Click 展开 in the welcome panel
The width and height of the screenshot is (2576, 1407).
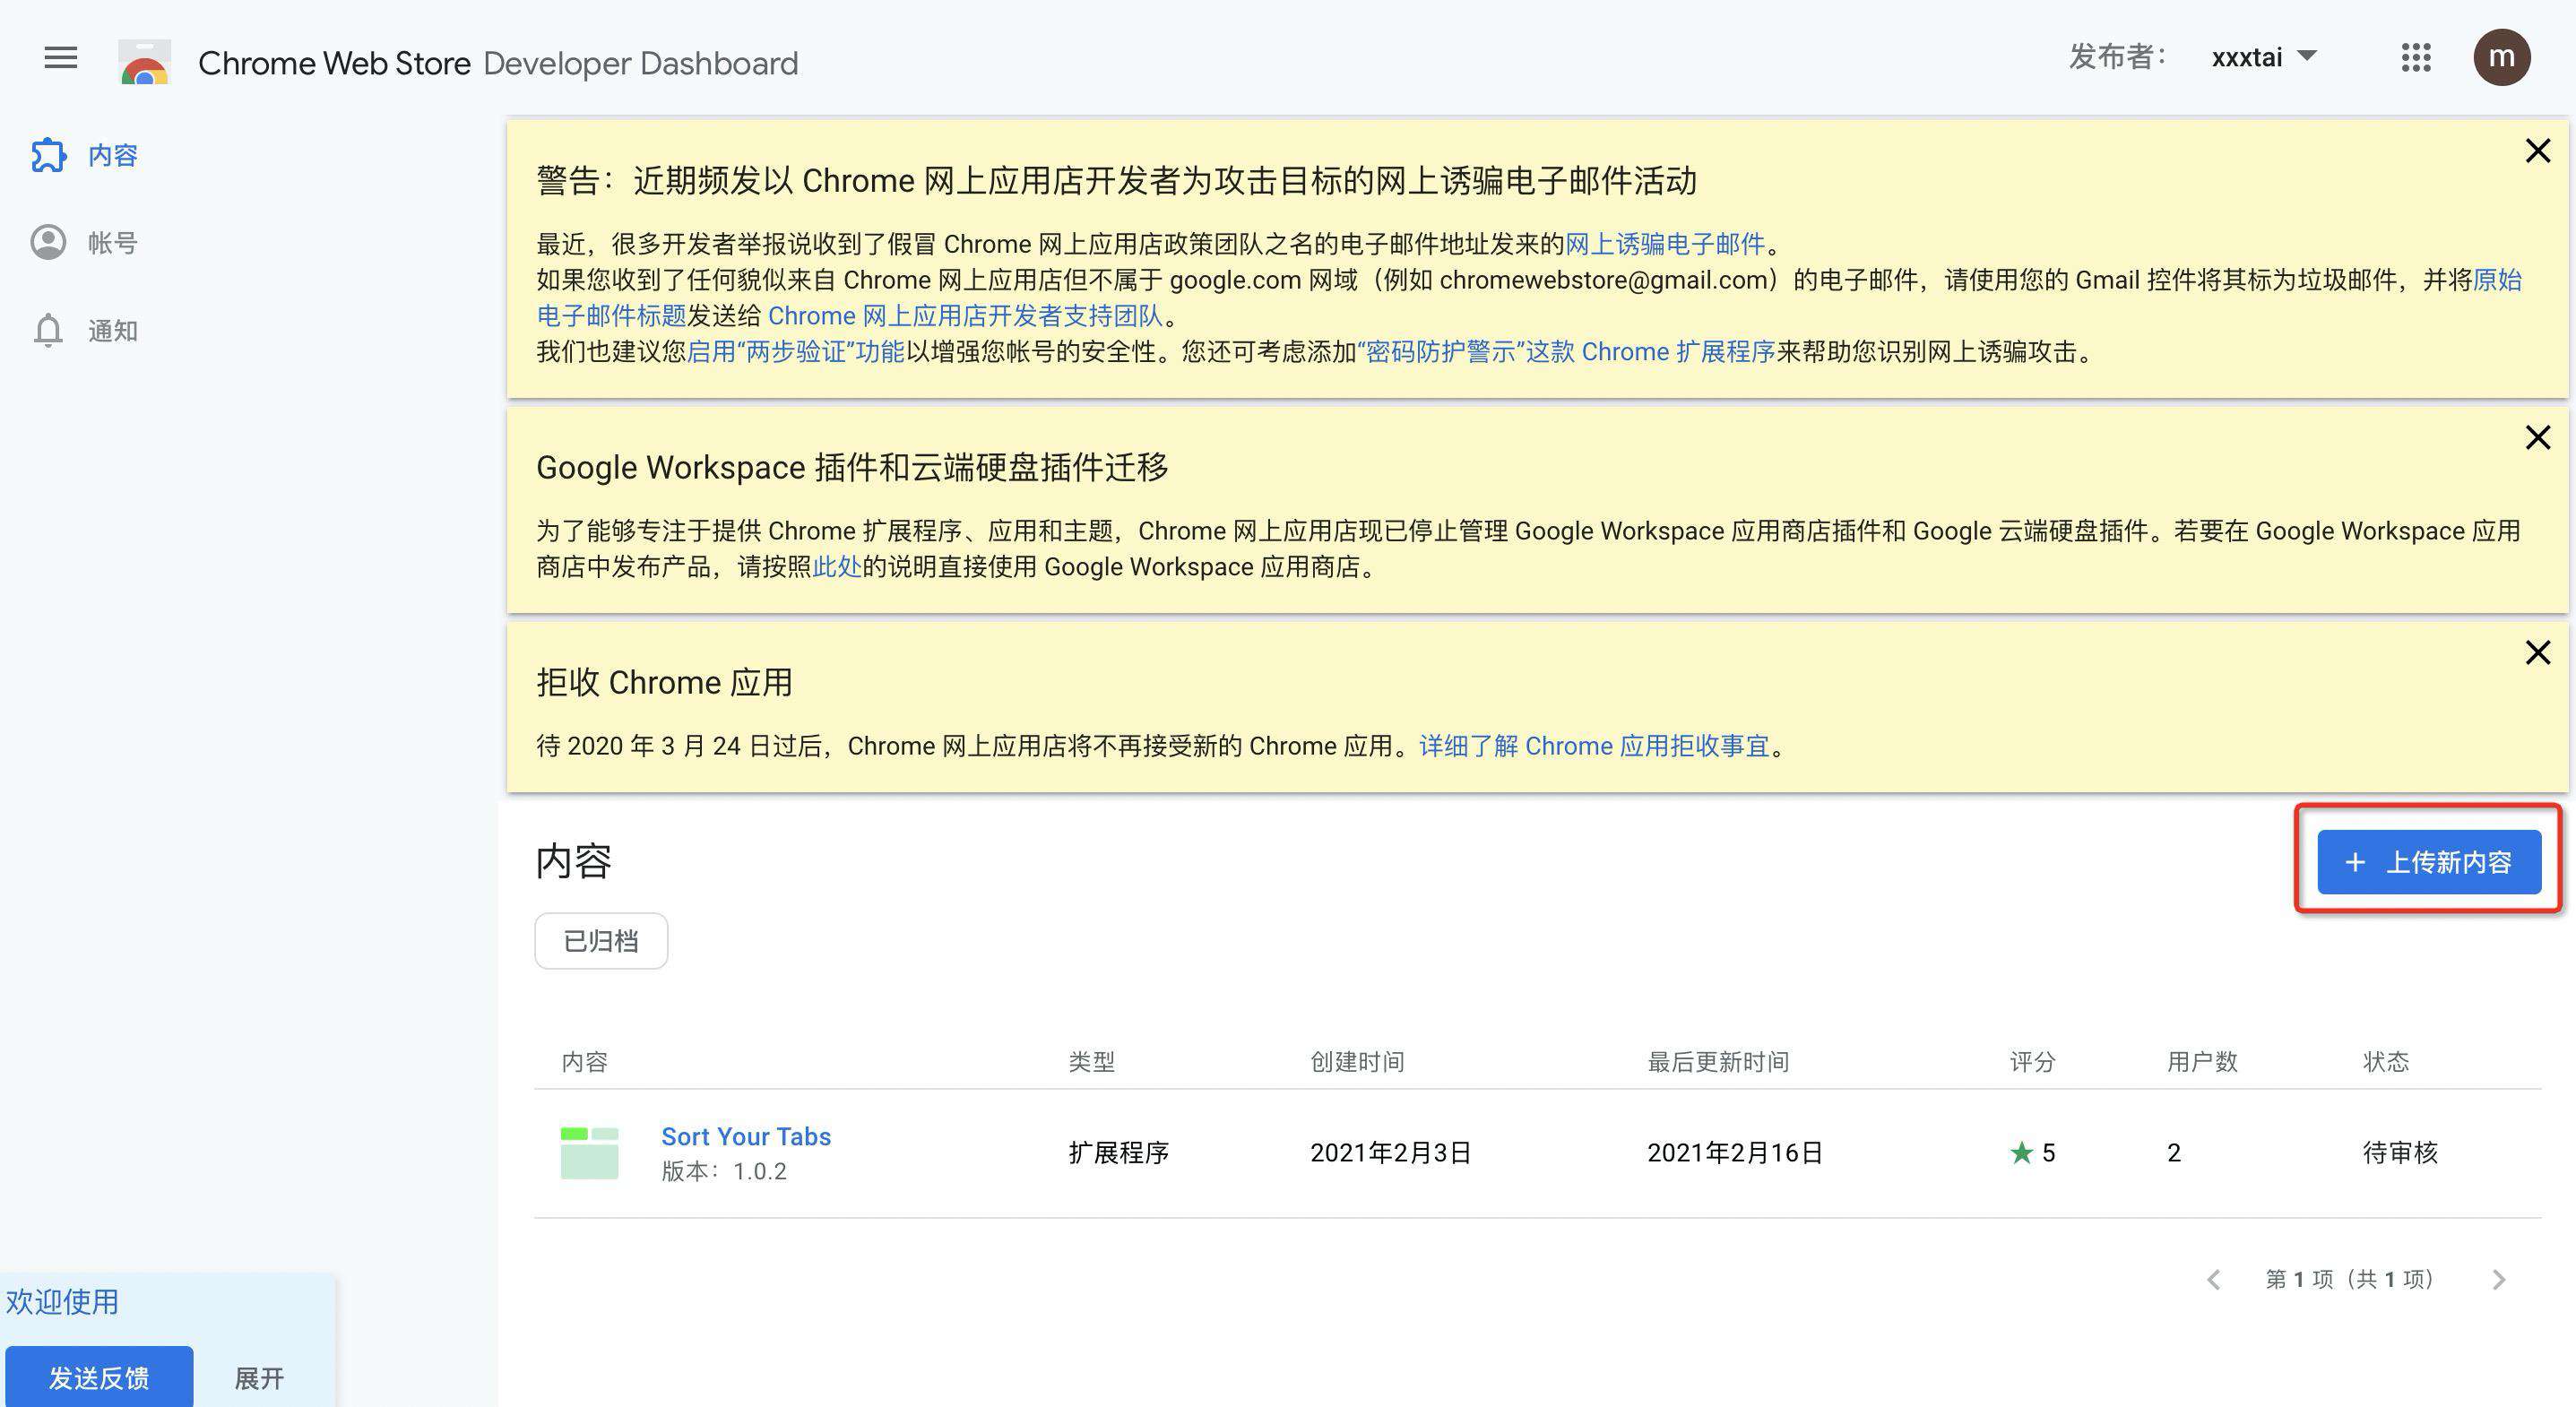pos(259,1379)
